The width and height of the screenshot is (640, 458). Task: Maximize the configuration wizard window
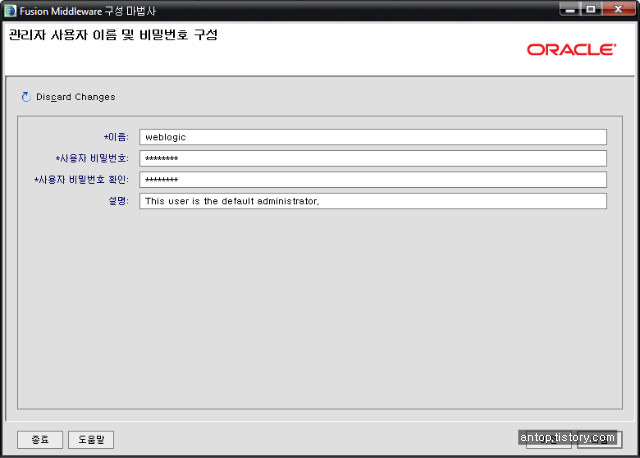click(590, 9)
